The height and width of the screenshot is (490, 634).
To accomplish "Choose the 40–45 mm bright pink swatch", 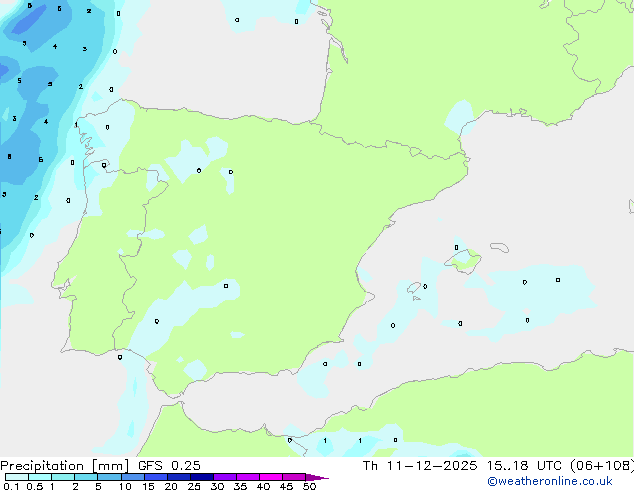I will 271,477.
